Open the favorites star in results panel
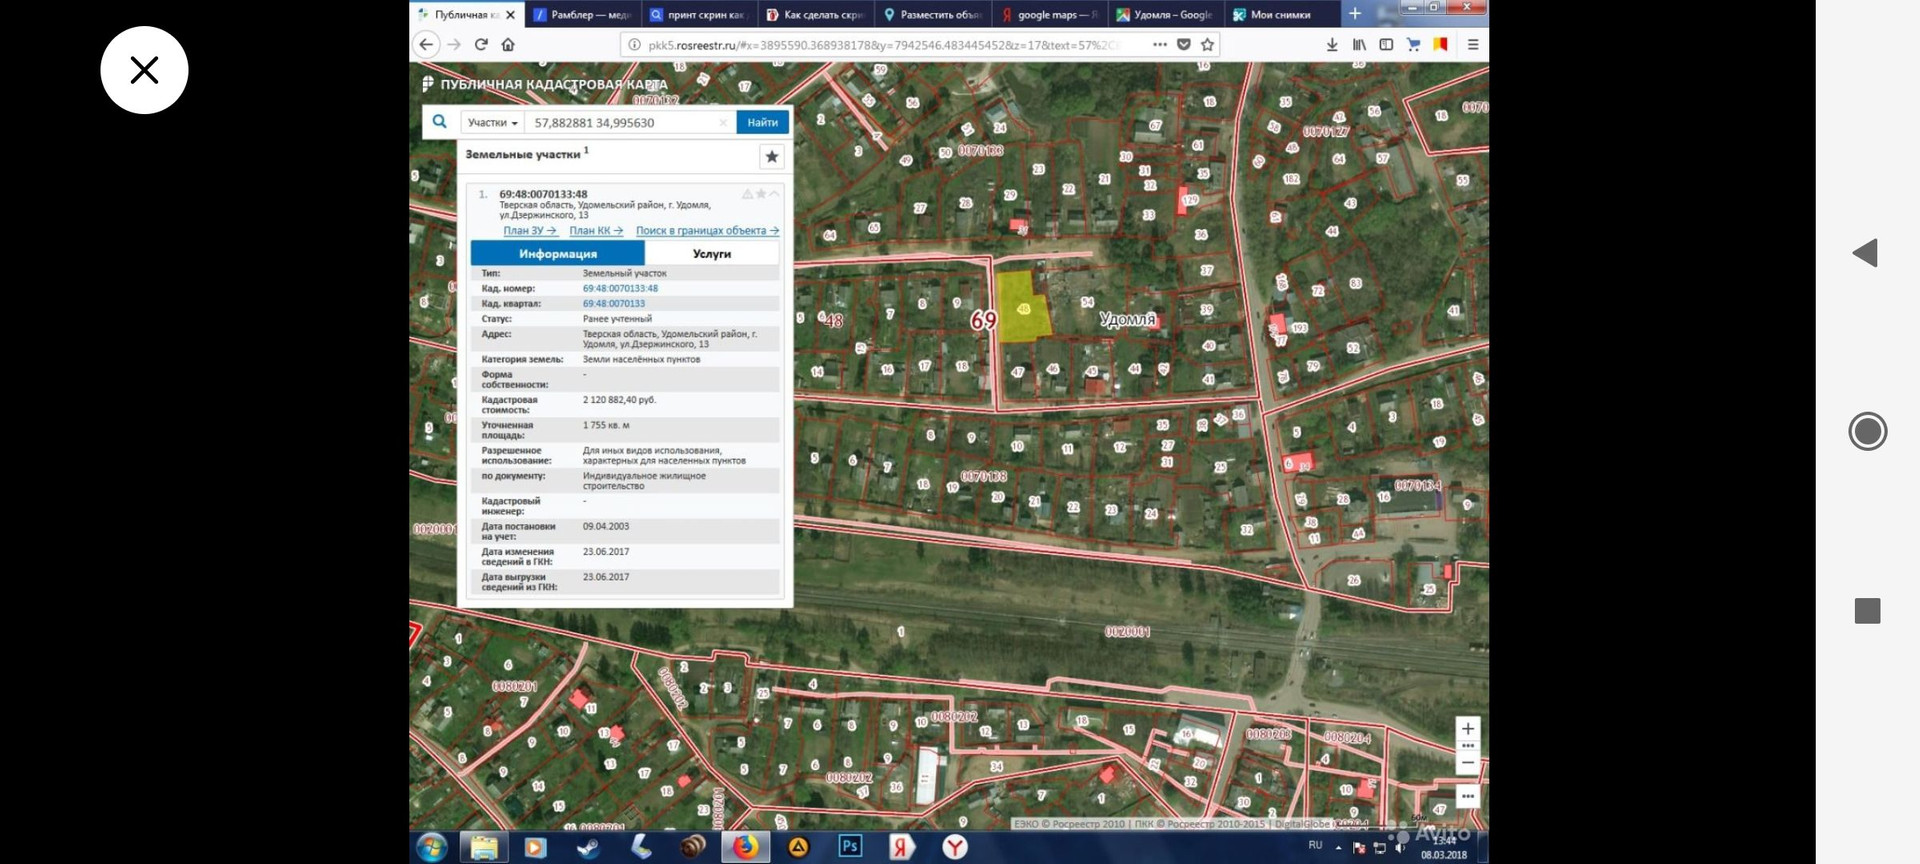This screenshot has width=1920, height=864. (771, 156)
